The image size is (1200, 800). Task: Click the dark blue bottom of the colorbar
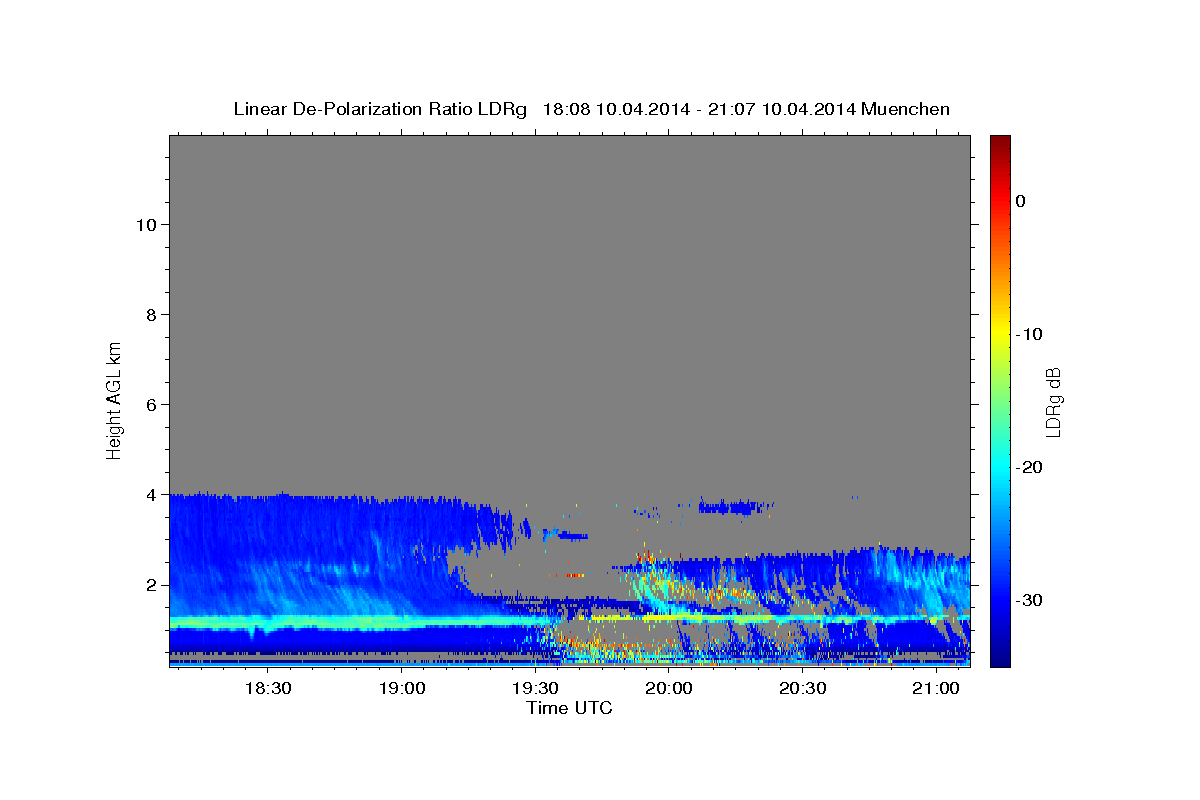pos(1000,658)
